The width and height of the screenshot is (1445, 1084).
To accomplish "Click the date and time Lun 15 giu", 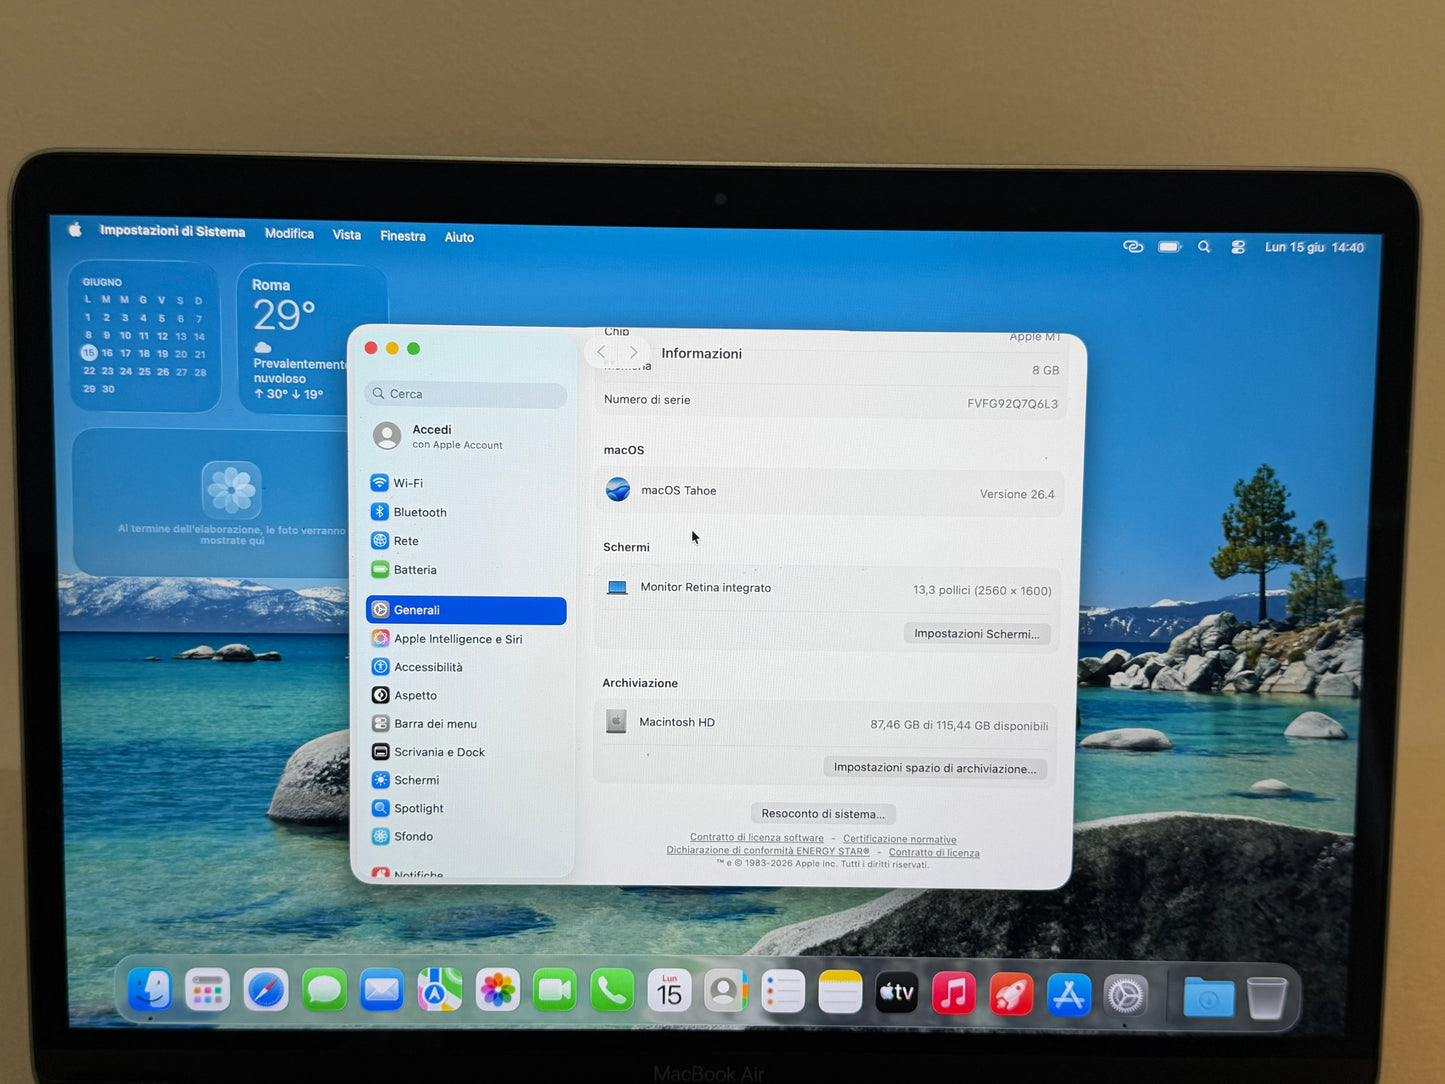I will (1314, 247).
